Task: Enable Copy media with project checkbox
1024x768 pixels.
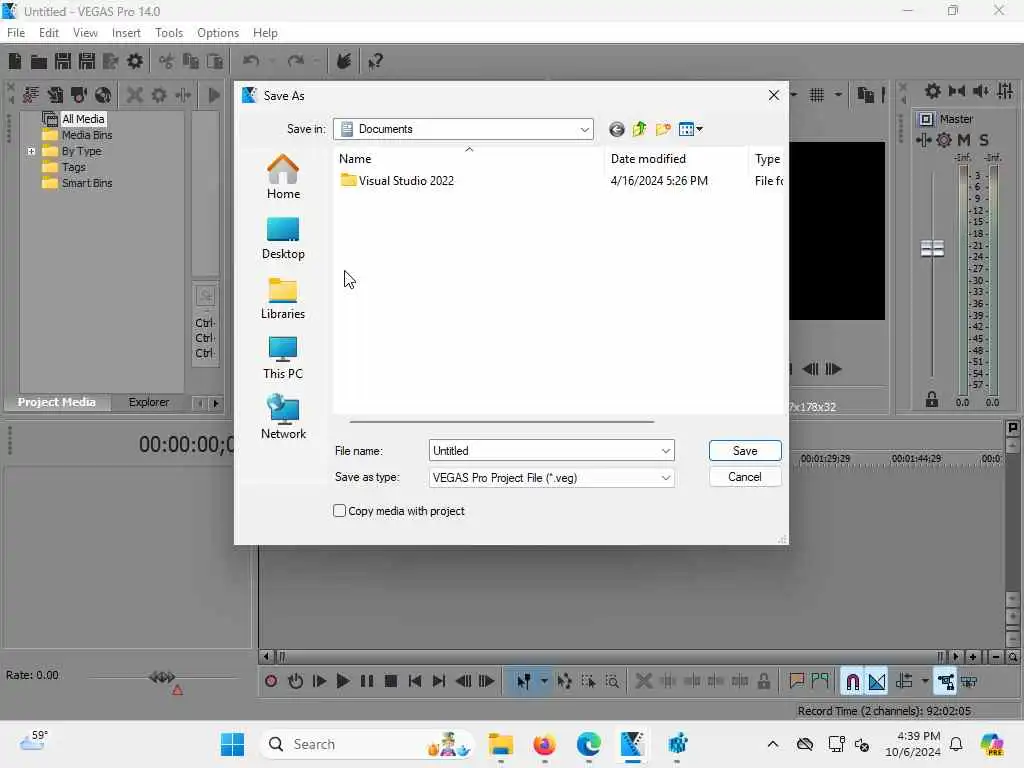Action: [339, 511]
